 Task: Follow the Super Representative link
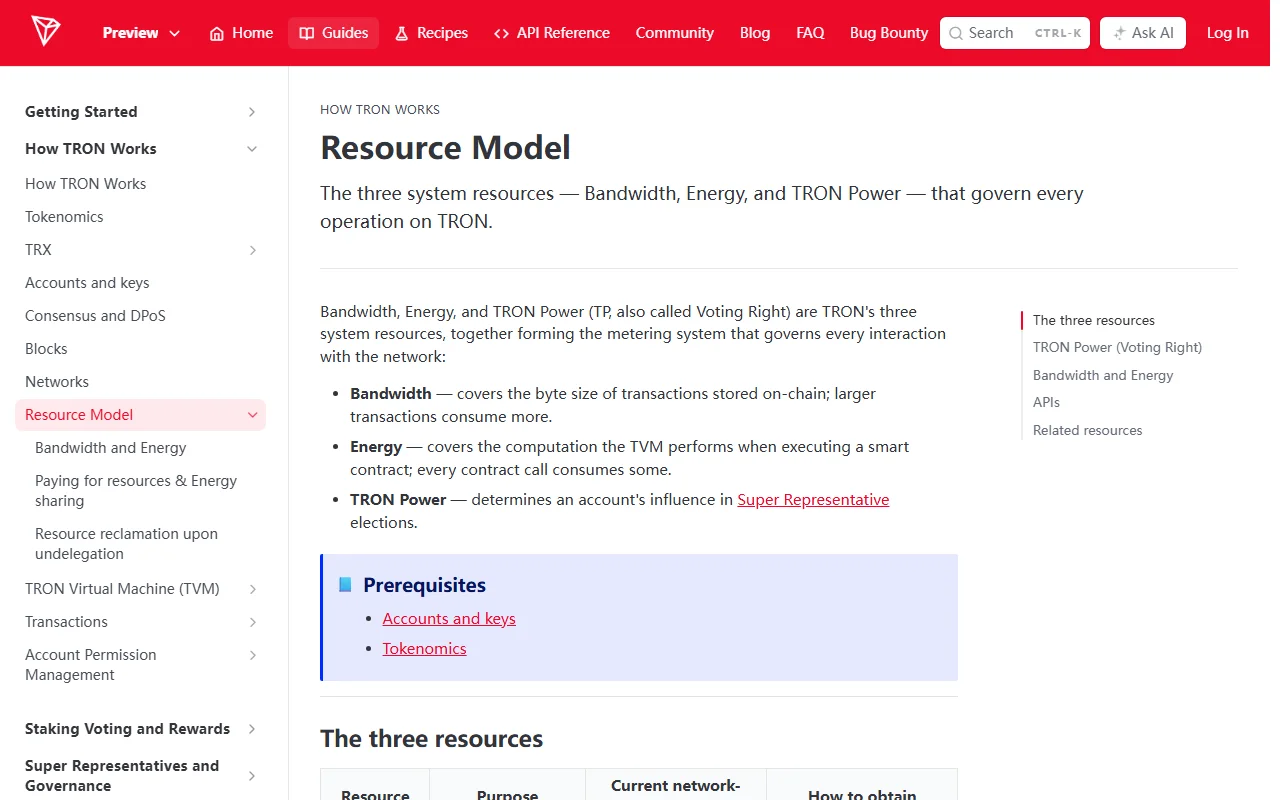(813, 500)
